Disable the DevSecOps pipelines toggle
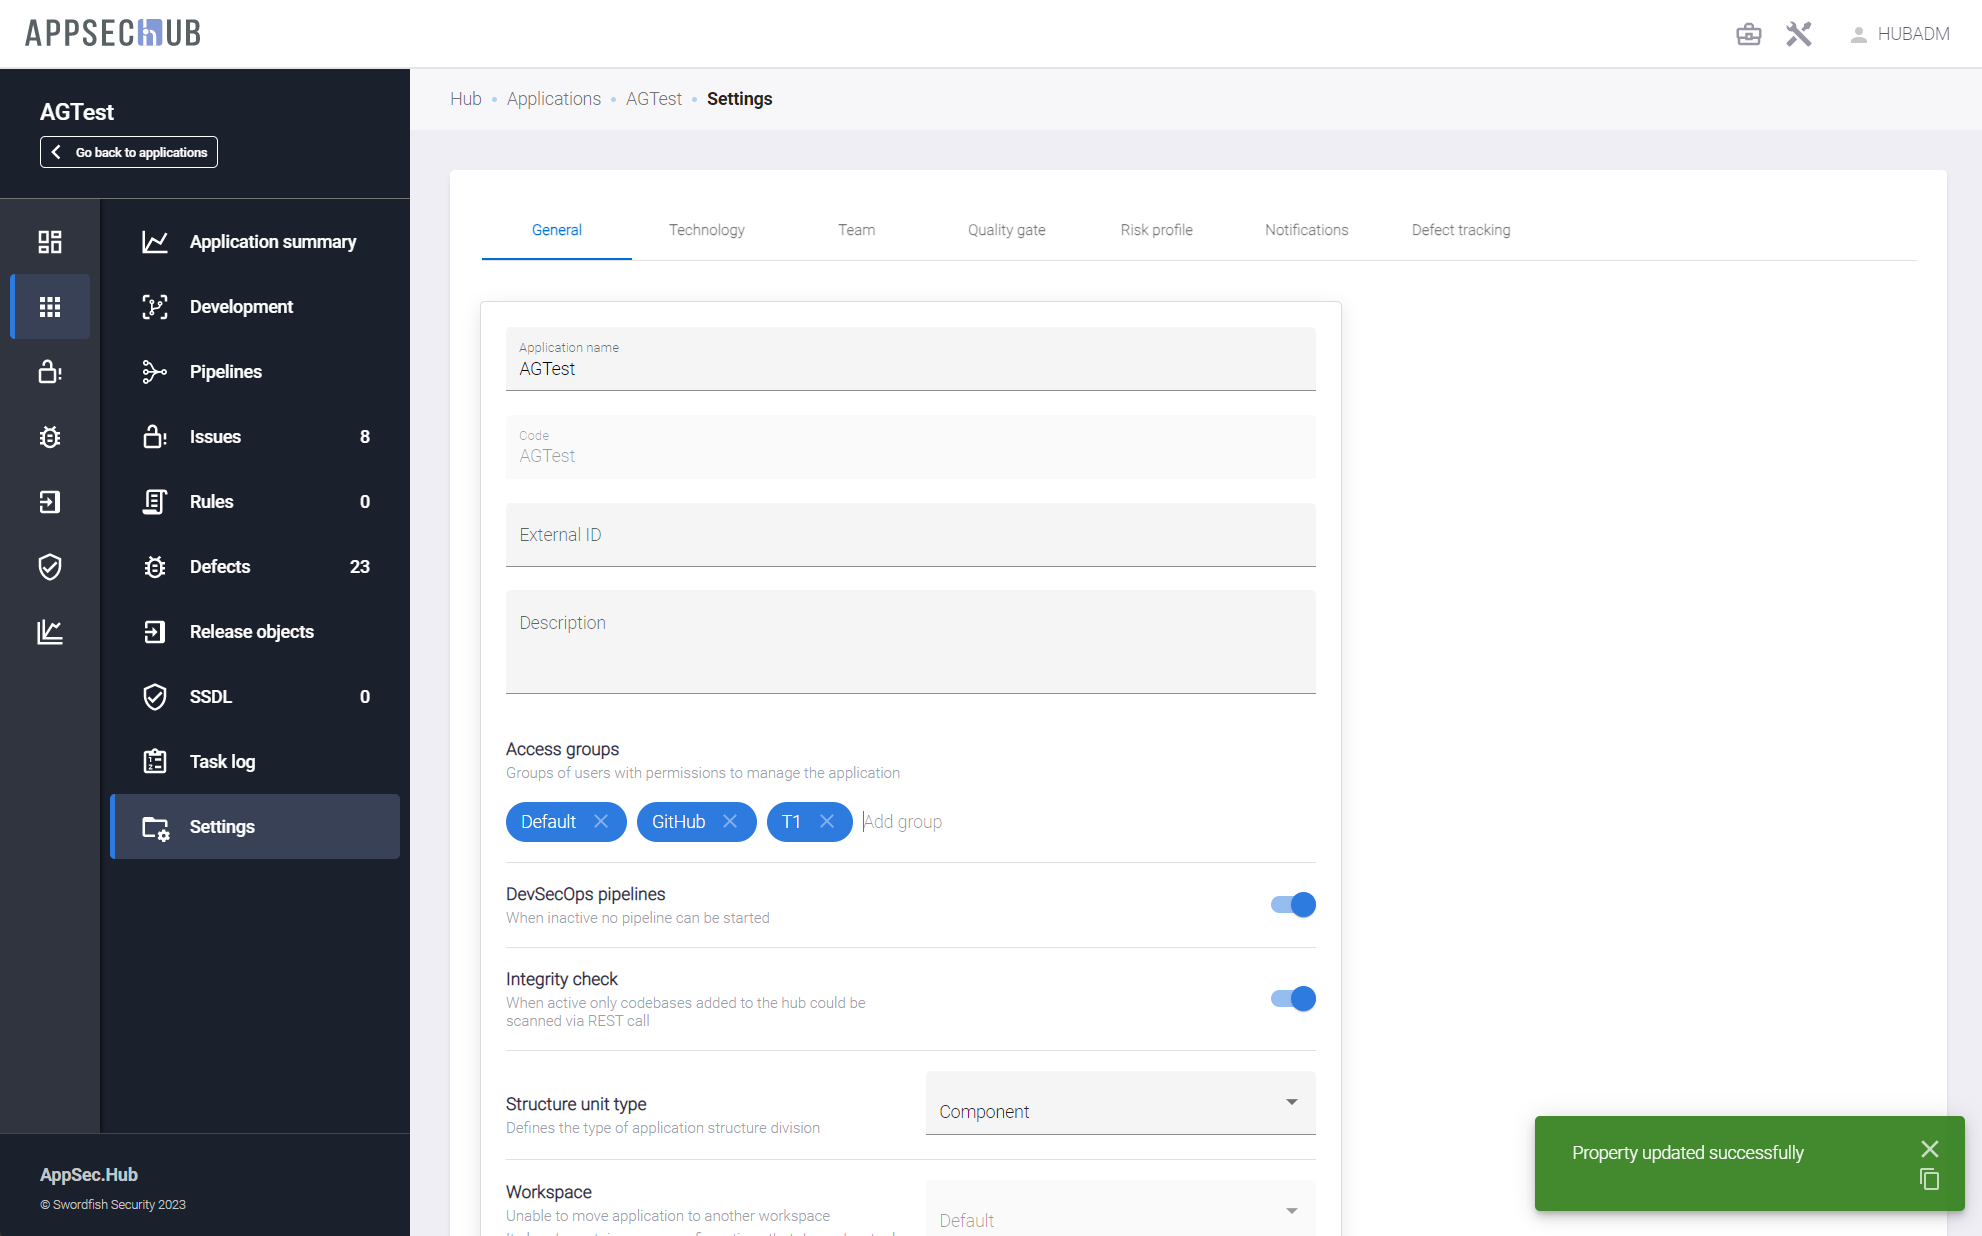1982x1236 pixels. (x=1293, y=905)
